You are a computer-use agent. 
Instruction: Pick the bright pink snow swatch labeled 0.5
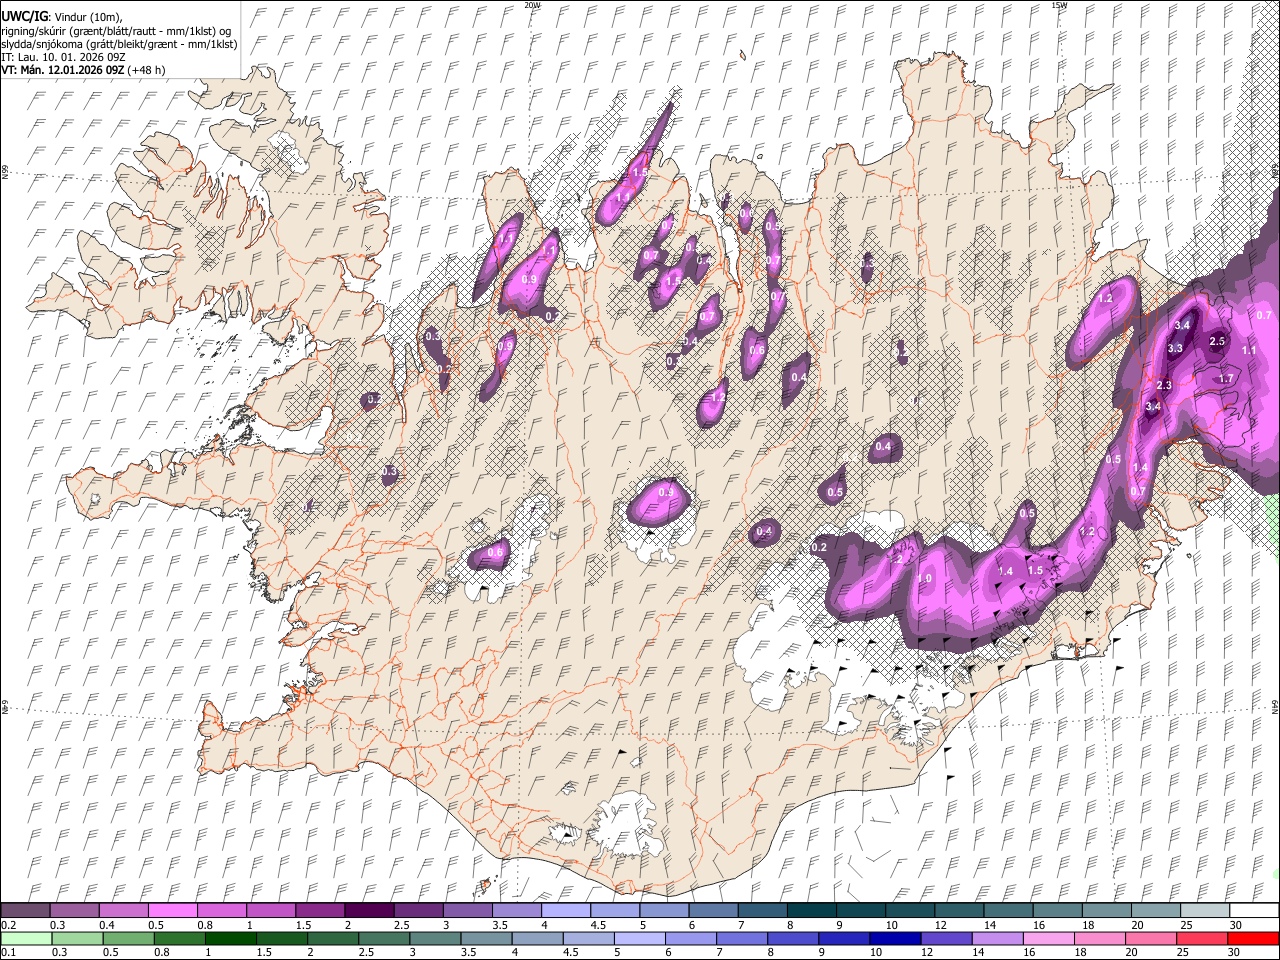pos(172,910)
